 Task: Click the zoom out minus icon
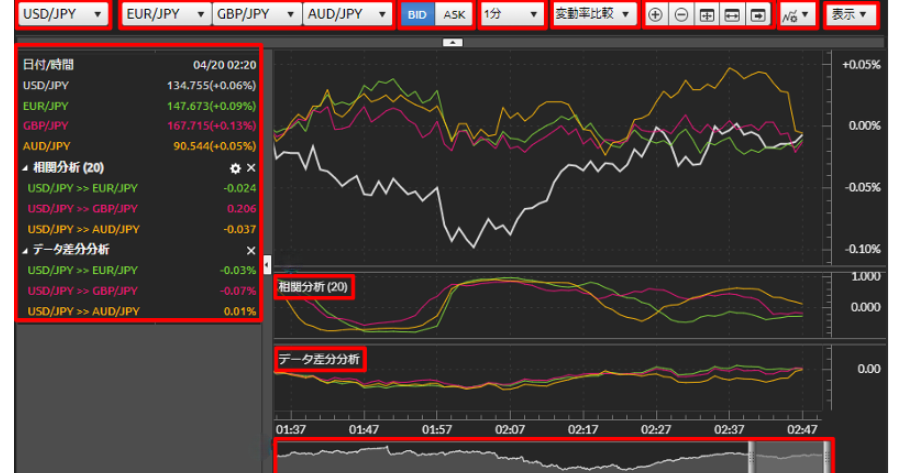pos(681,15)
